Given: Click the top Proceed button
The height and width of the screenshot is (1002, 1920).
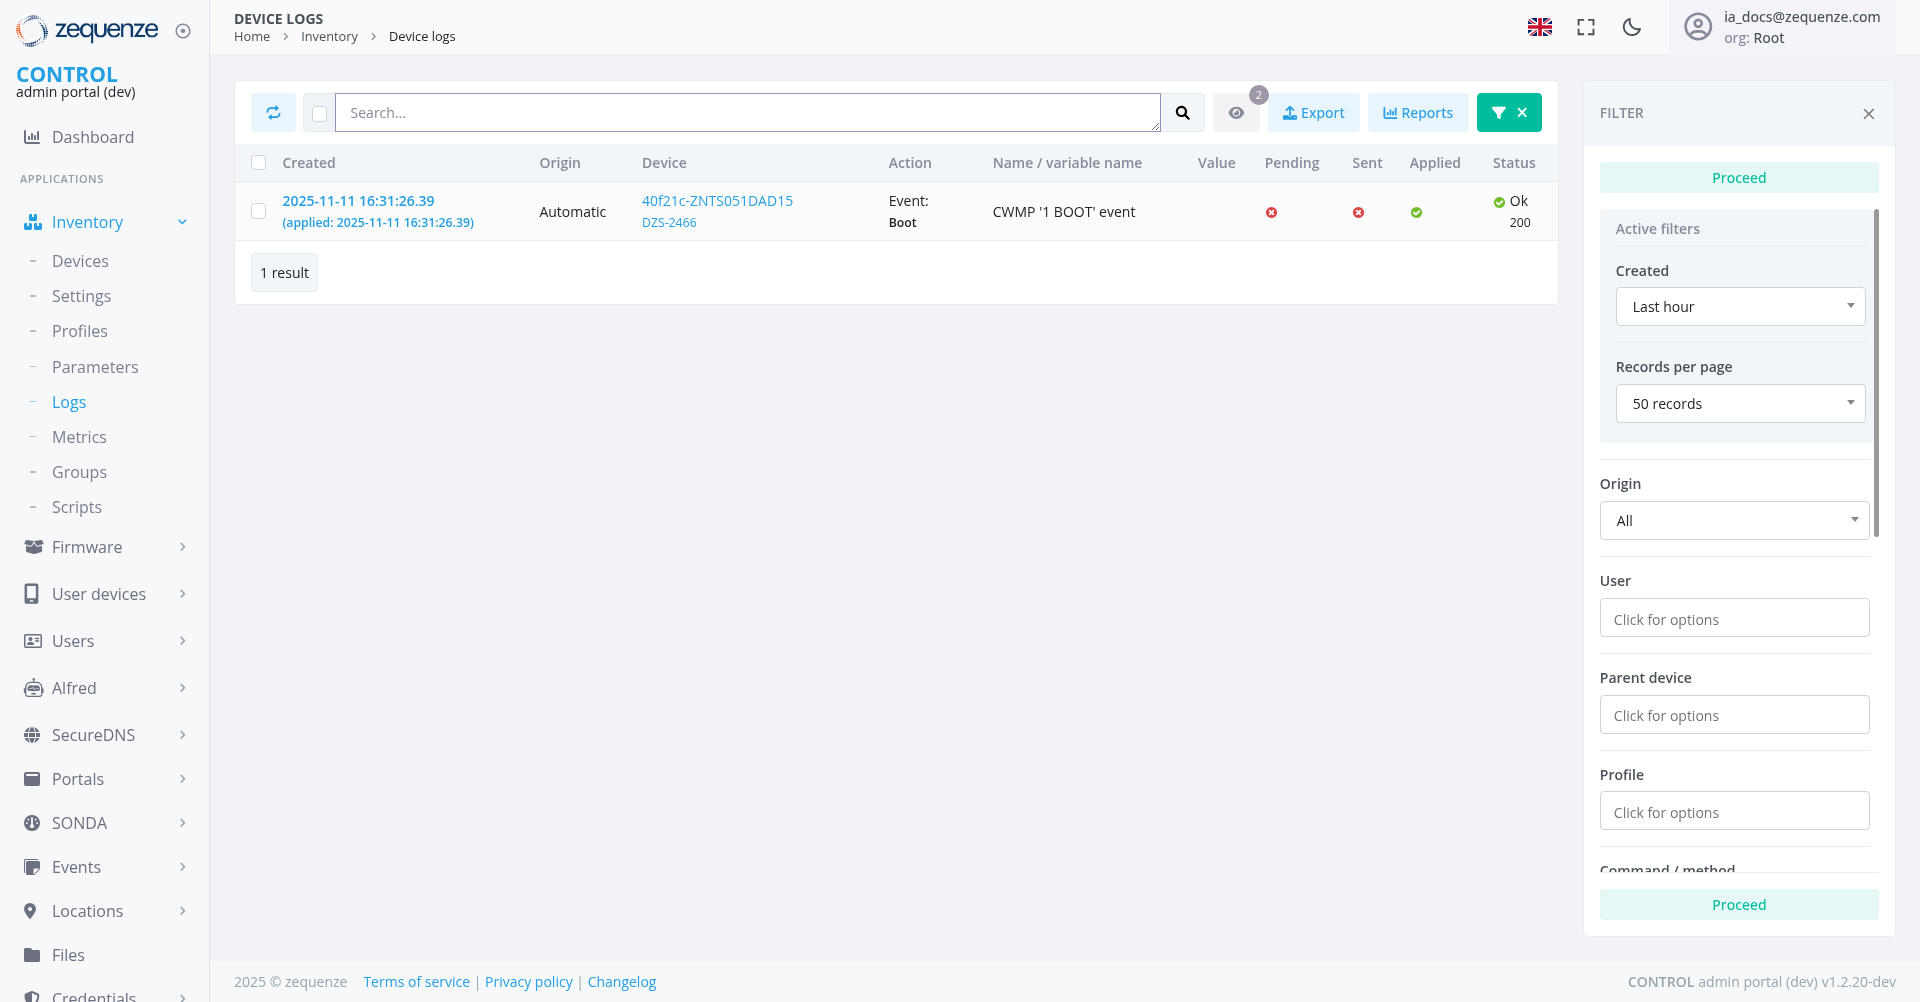Looking at the screenshot, I should coord(1739,178).
